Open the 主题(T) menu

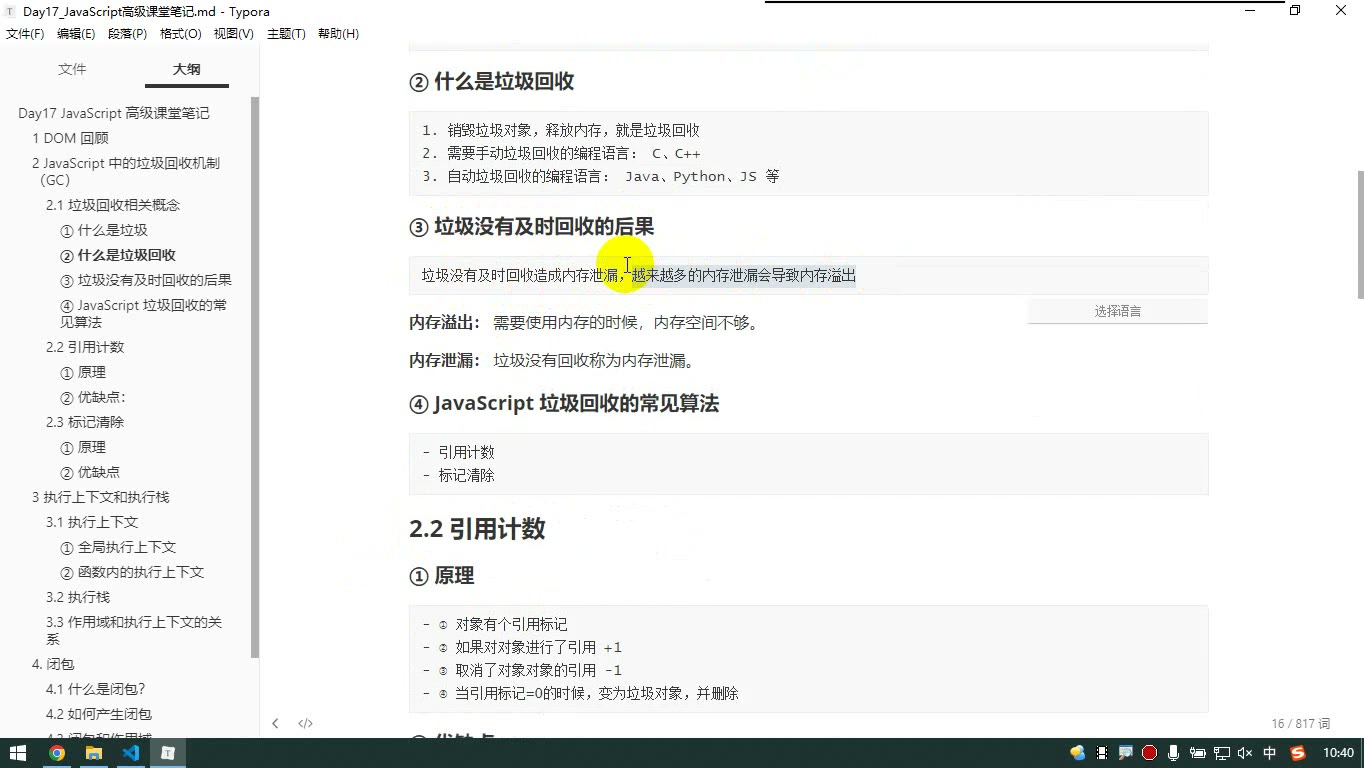pyautogui.click(x=286, y=34)
